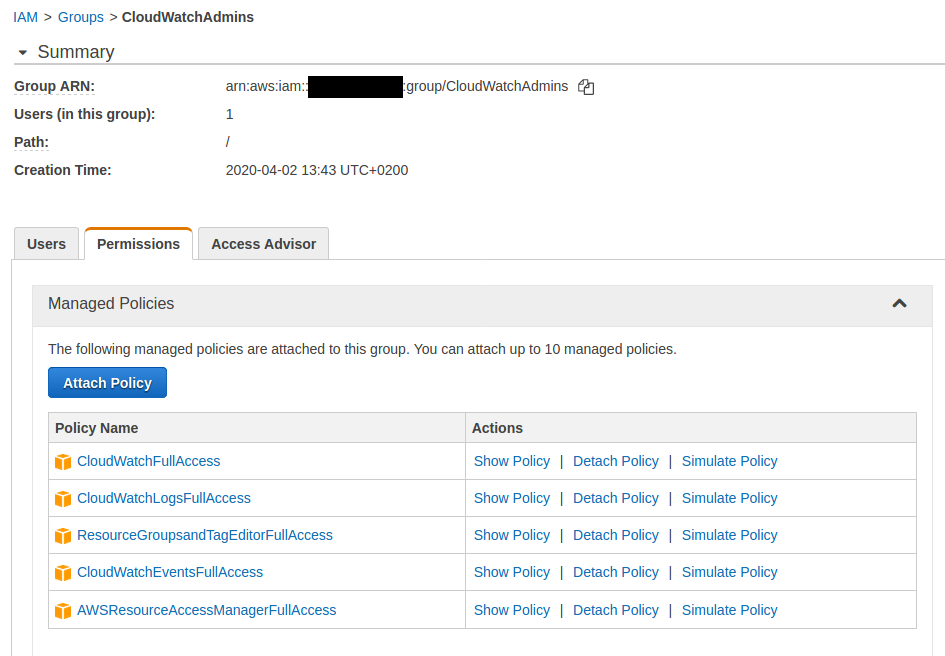Screen dimensions: 945x656
Task: Simulate Policy for CloudWatchLogsFullAccess
Action: coord(729,498)
